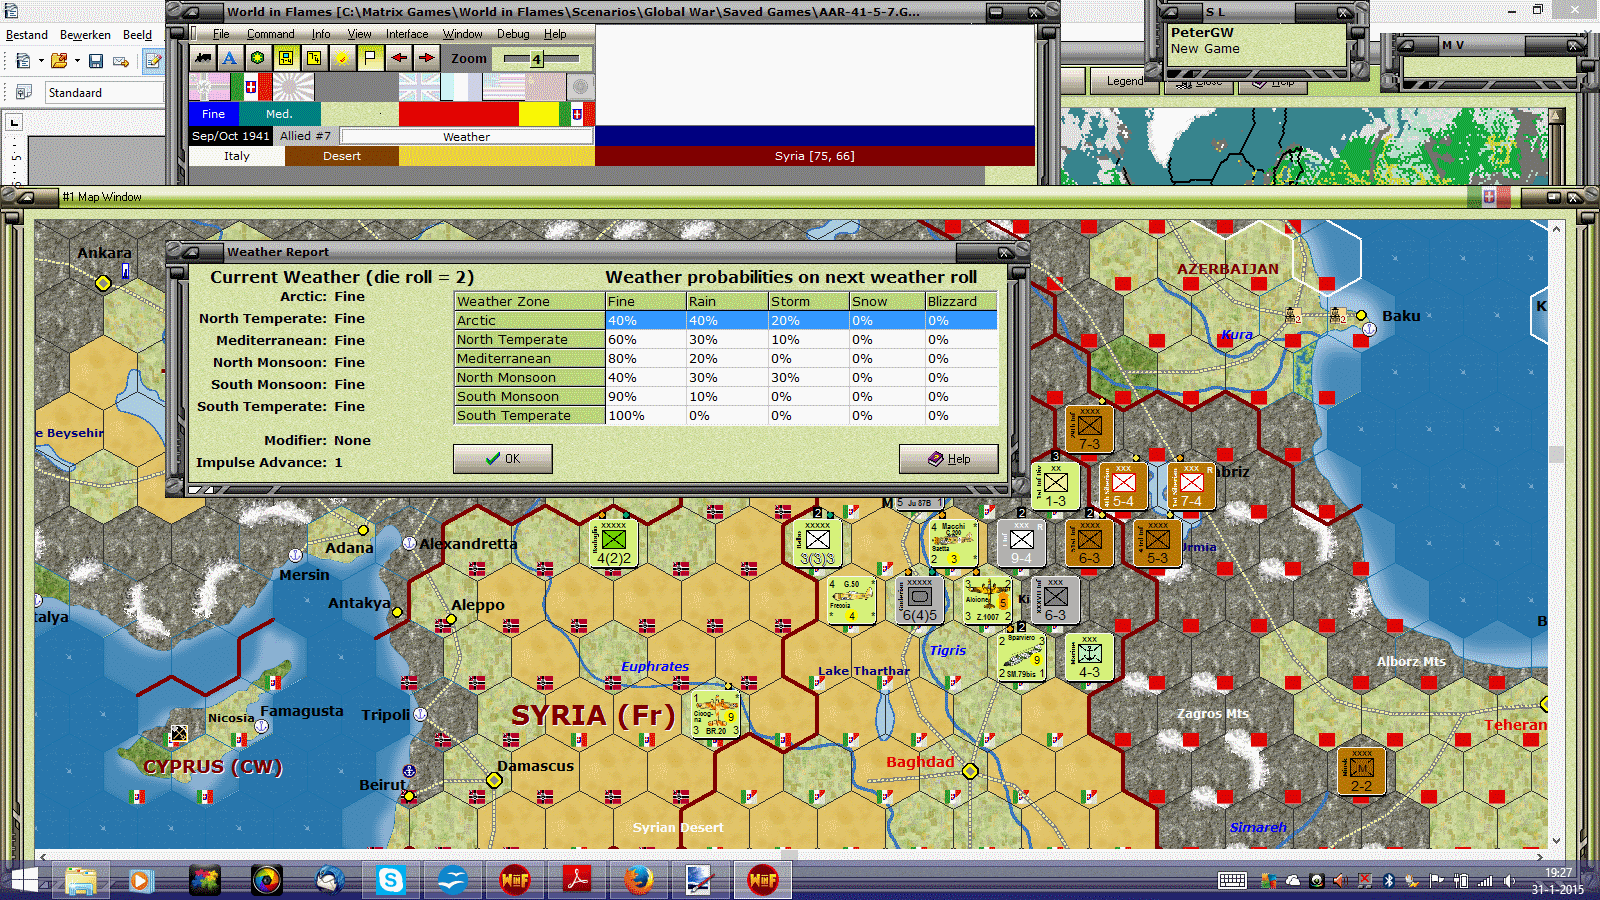Open the Command menu
This screenshot has height=900, width=1600.
271,34
